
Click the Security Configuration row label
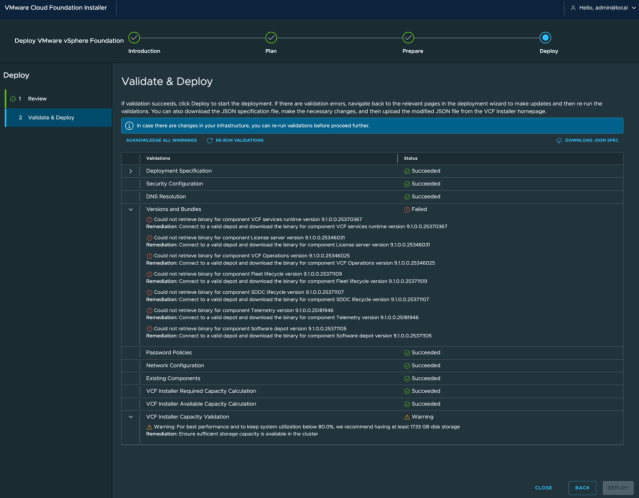[174, 184]
